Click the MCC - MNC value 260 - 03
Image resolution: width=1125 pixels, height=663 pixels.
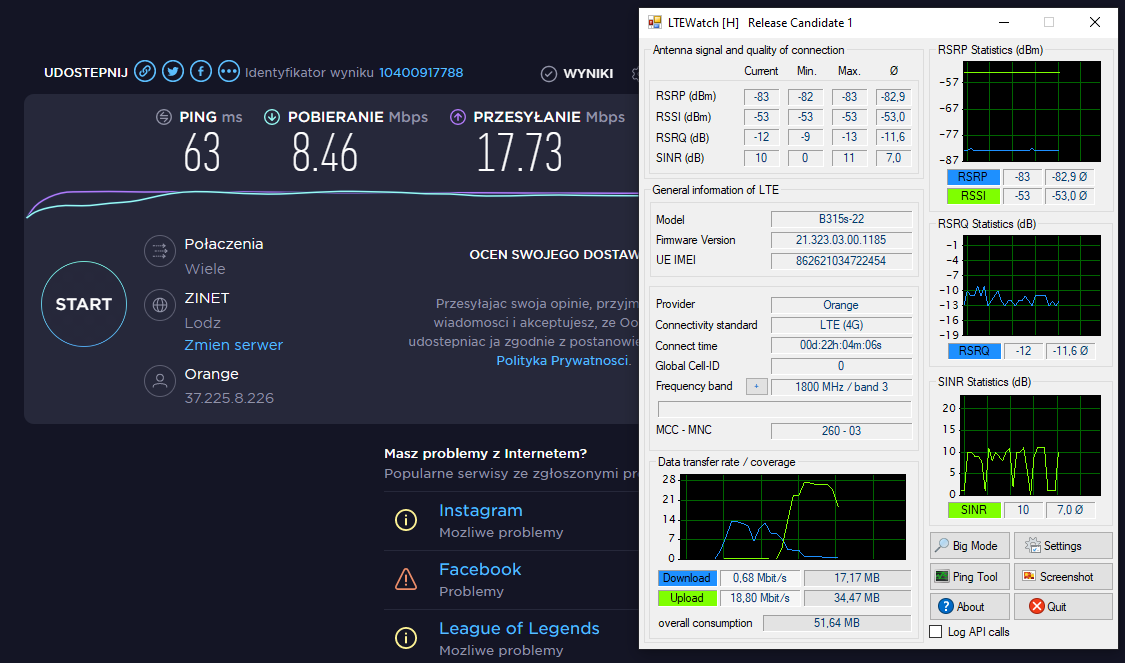click(x=841, y=431)
